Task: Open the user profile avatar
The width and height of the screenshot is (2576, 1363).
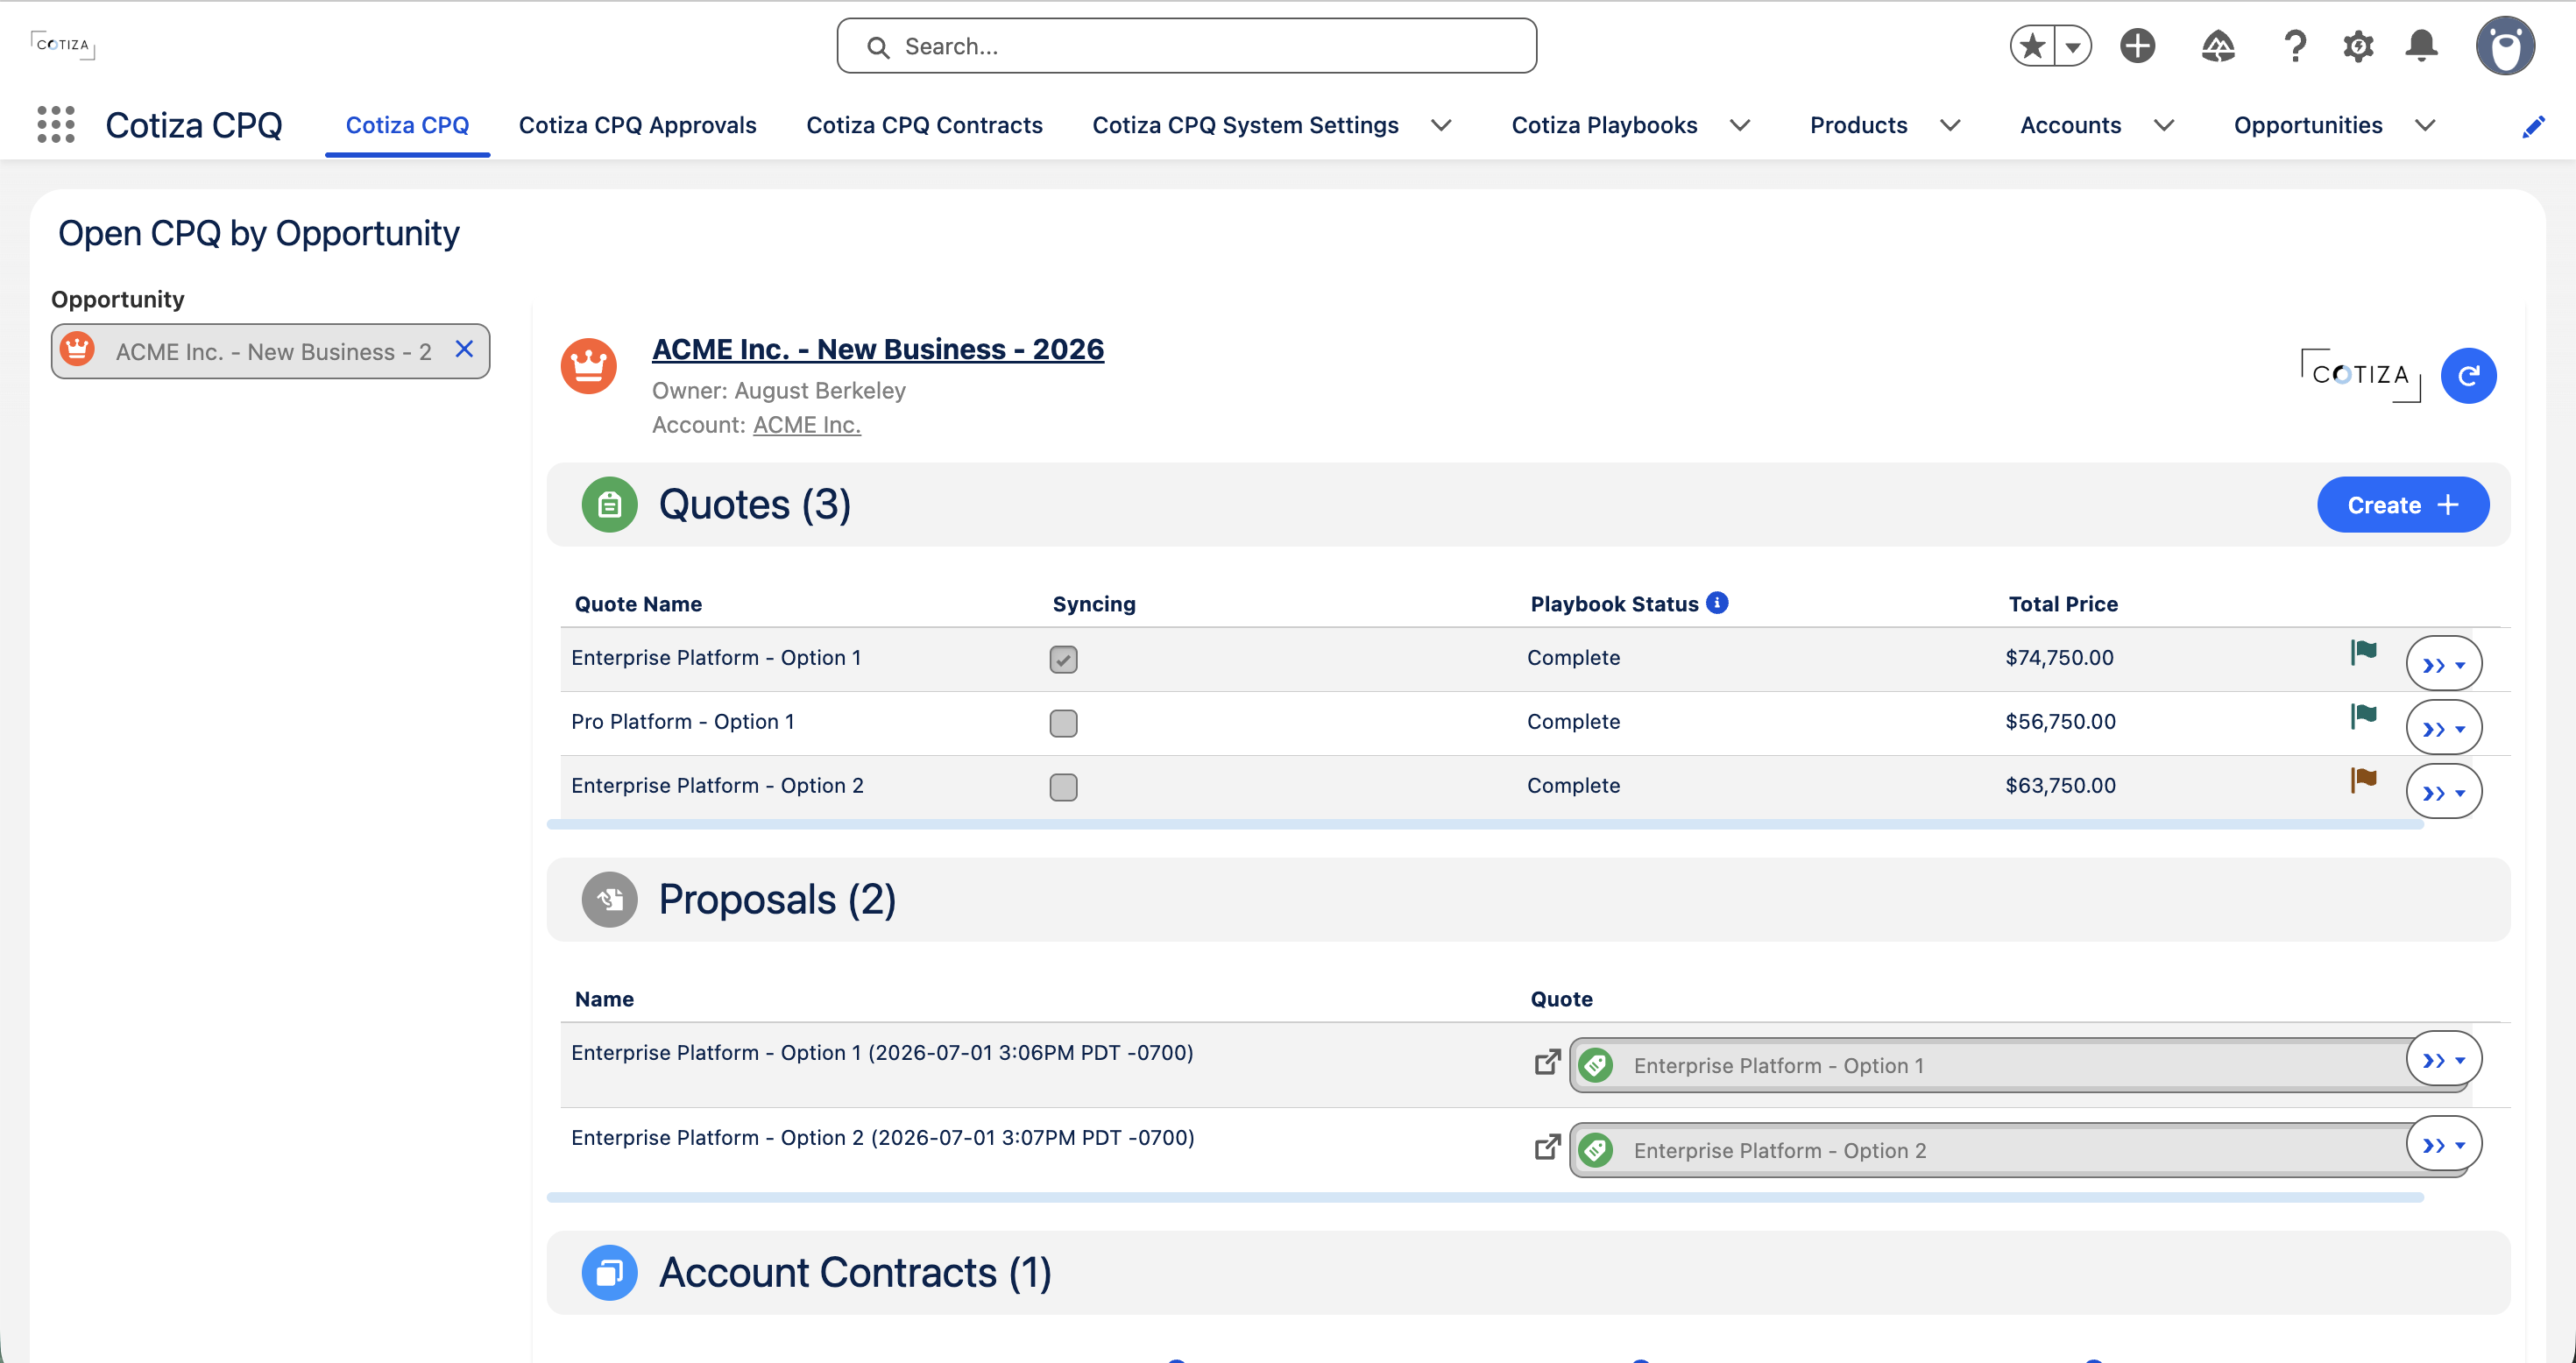Action: 2504,46
